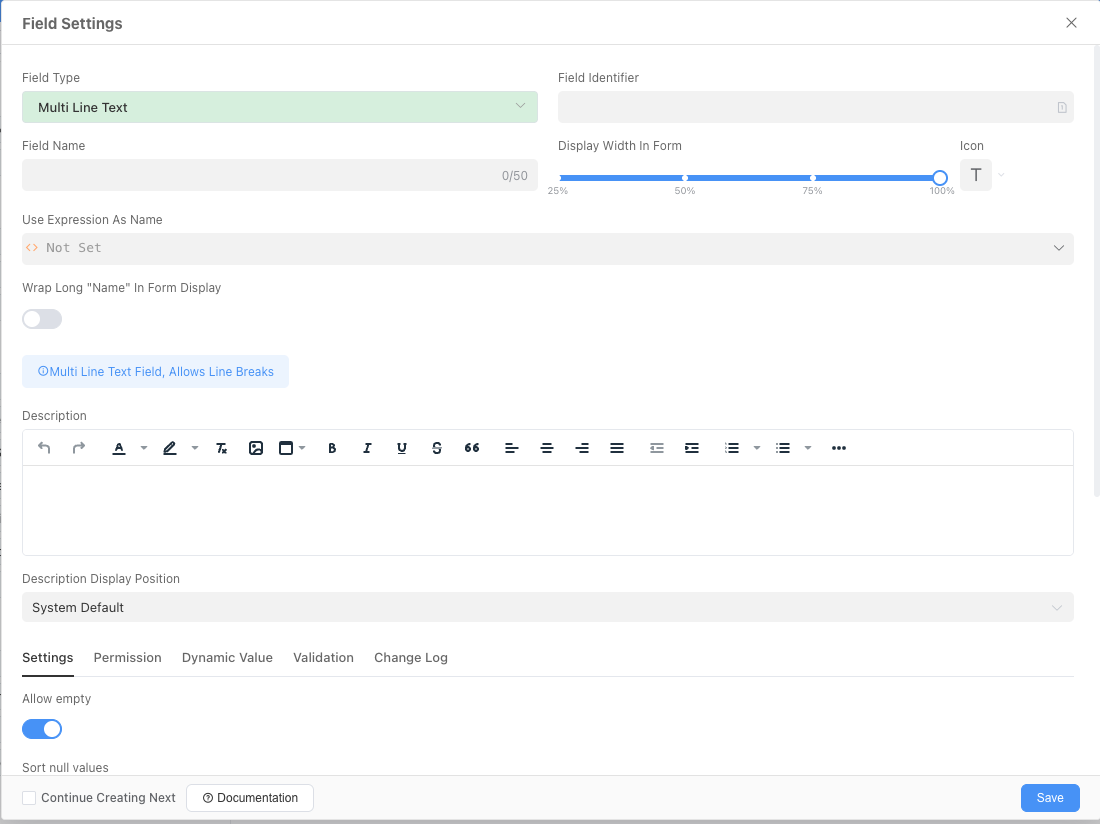
Task: Expand the Use Expression As Name dropdown
Action: [547, 248]
